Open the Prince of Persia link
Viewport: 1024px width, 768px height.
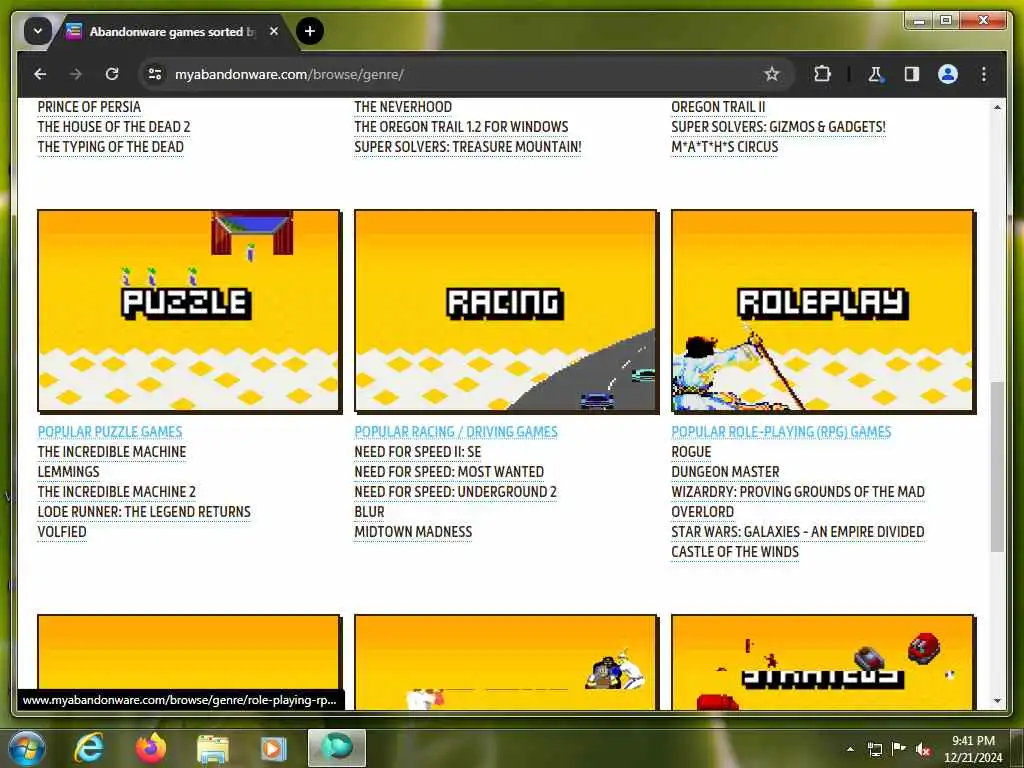[x=89, y=107]
